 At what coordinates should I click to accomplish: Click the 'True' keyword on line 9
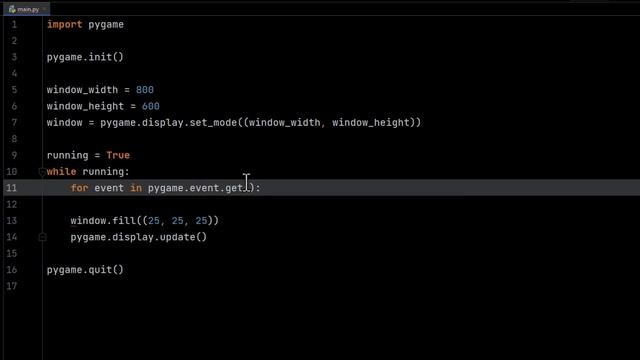tap(118, 155)
